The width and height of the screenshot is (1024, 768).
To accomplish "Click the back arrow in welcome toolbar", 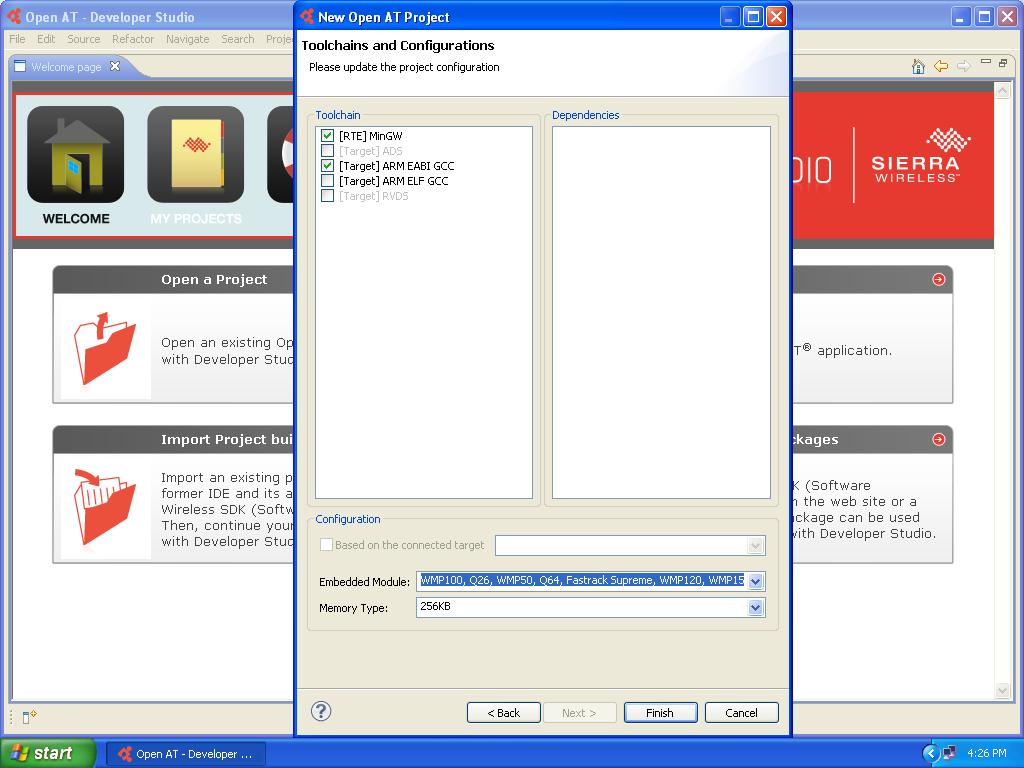I will [941, 66].
